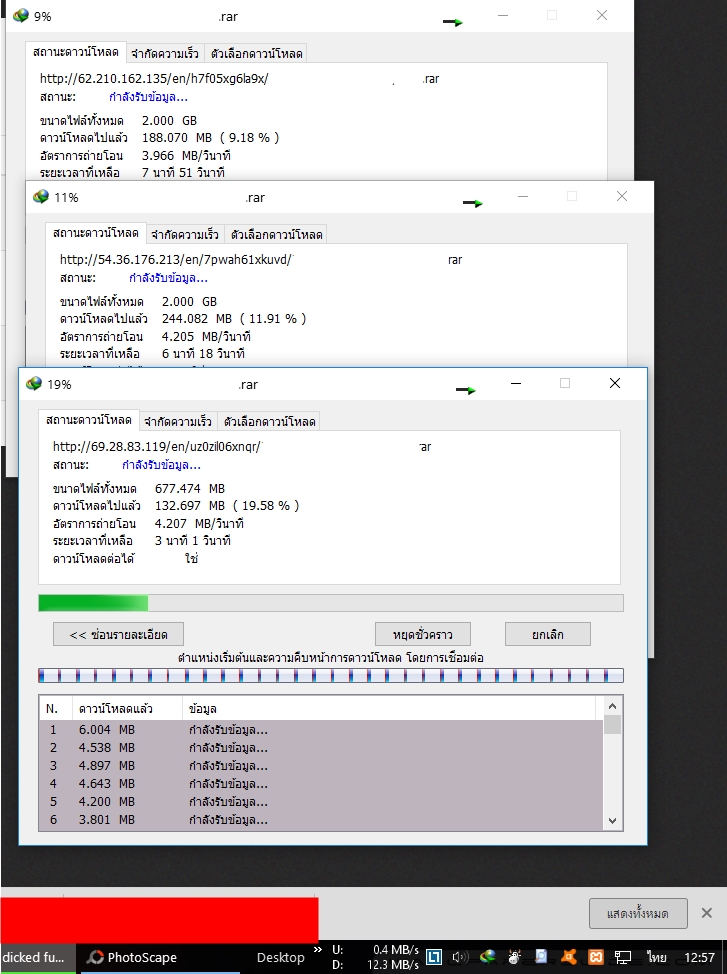This screenshot has height=974, width=727.
Task: Click the PhotoScape taskbar button
Action: pyautogui.click(x=158, y=957)
